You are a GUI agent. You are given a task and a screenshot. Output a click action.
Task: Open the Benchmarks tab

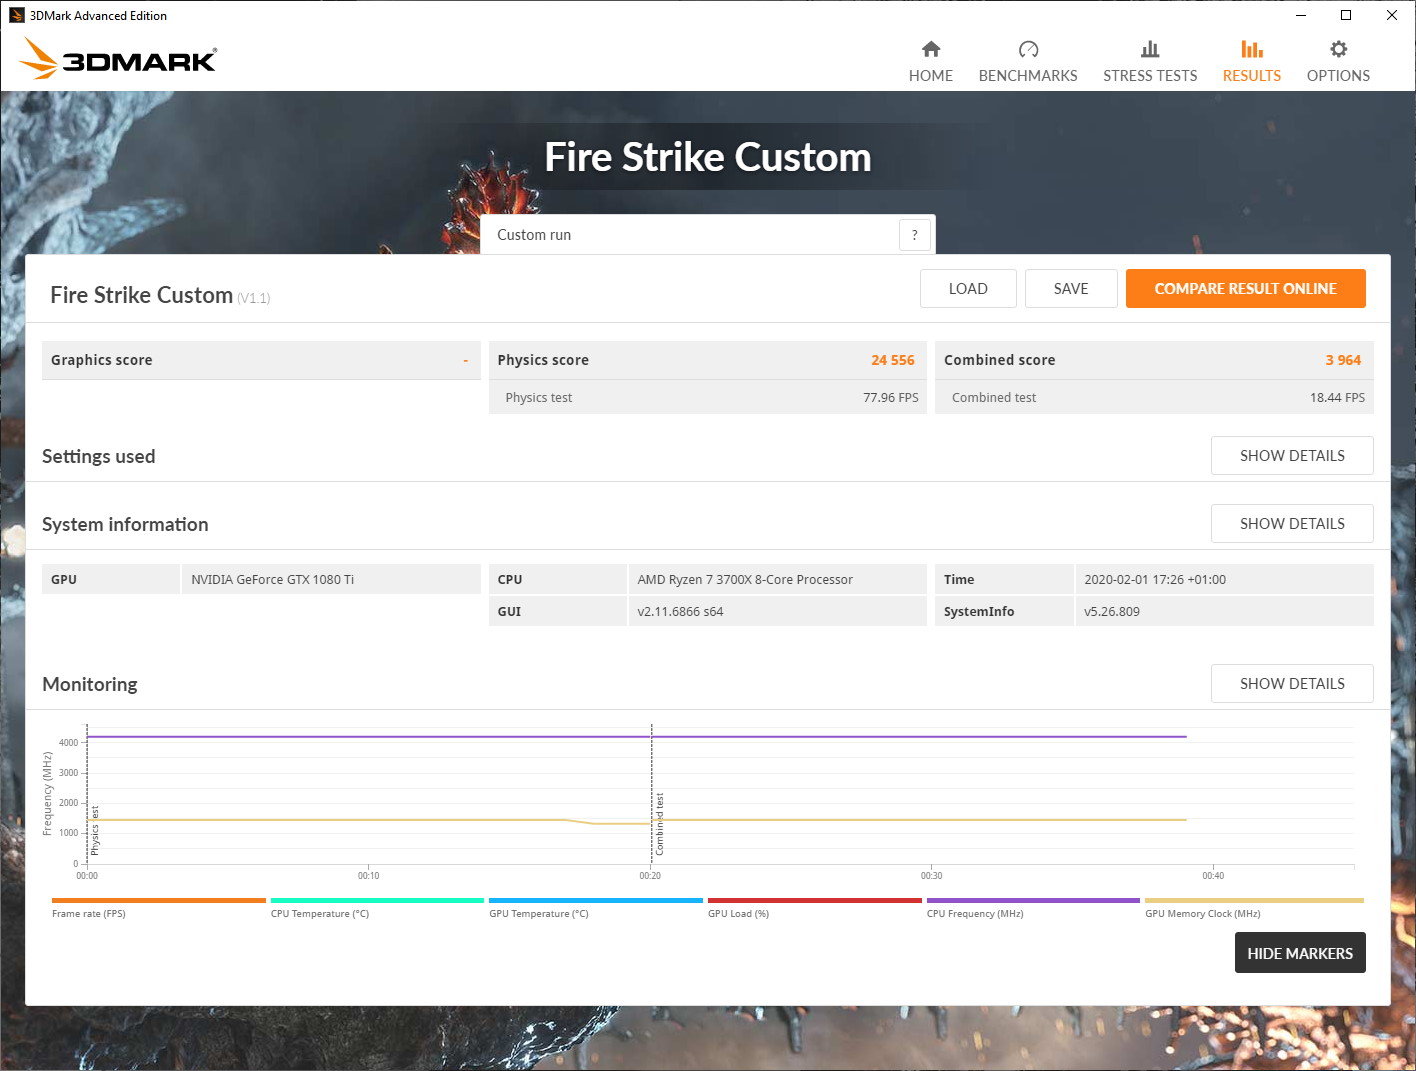coord(1027,62)
